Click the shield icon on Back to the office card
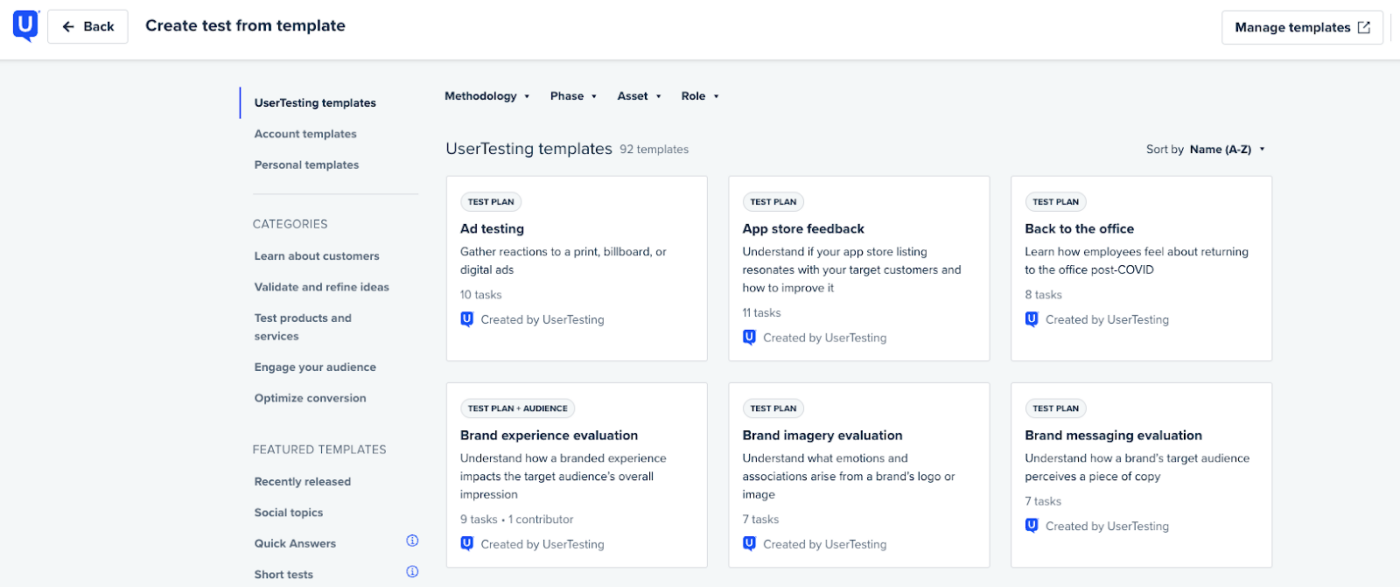The height and width of the screenshot is (587, 1400). (x=1033, y=319)
